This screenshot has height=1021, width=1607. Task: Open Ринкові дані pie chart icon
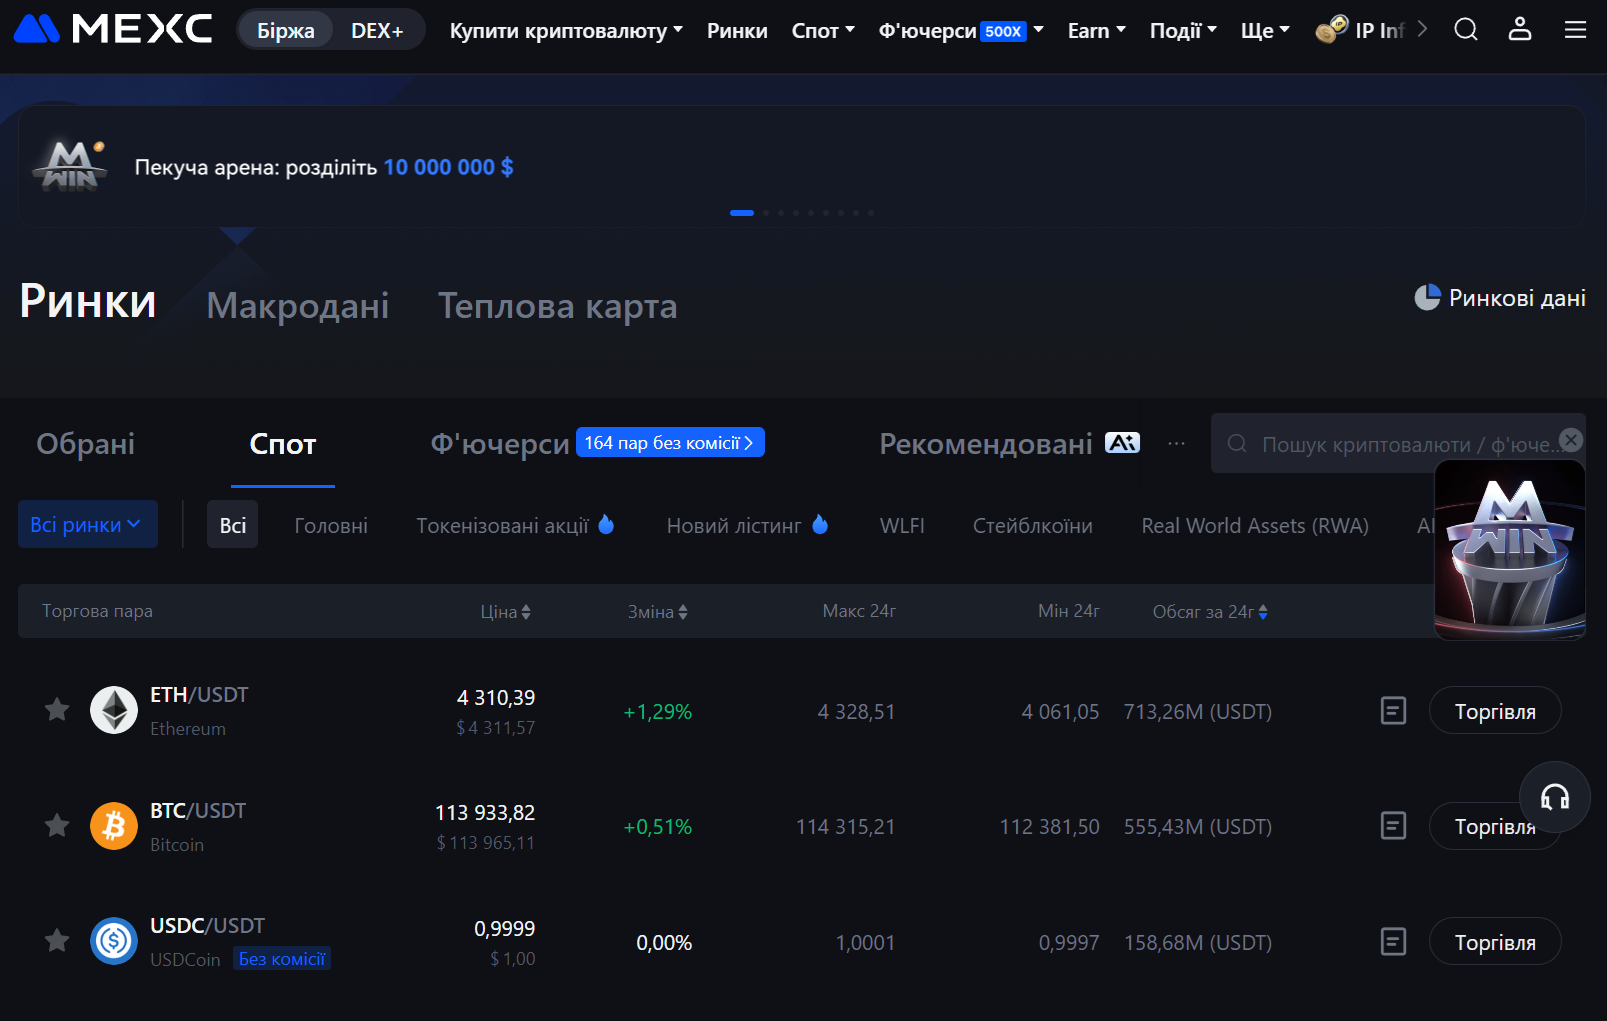pyautogui.click(x=1427, y=297)
